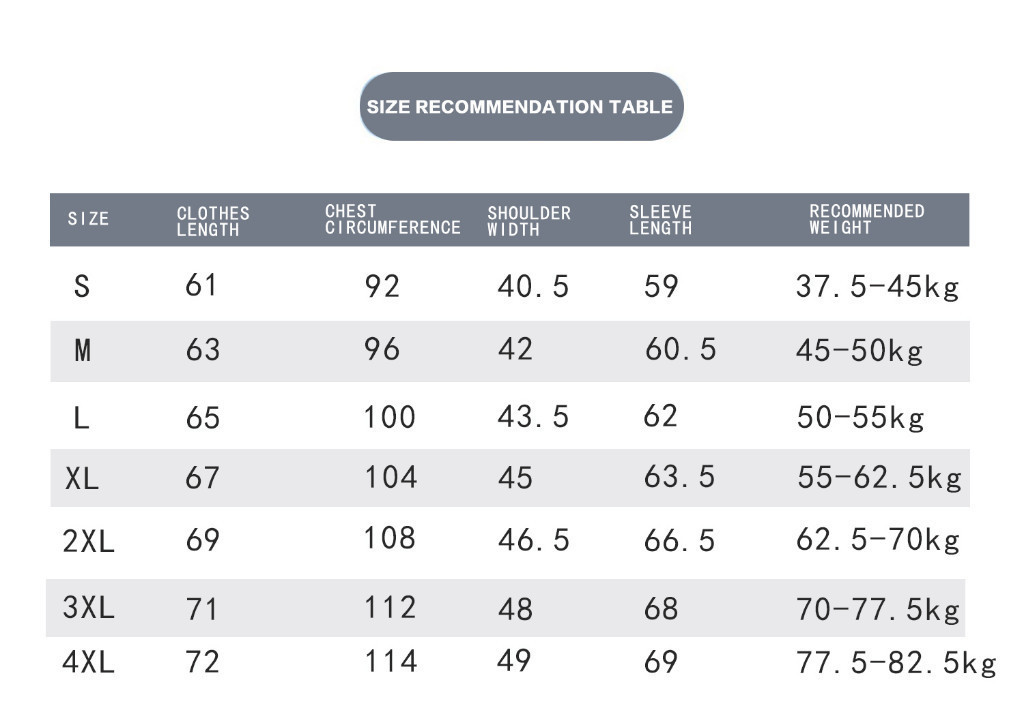Click the Sleeve Length column header
The height and width of the screenshot is (726, 1024).
click(660, 220)
